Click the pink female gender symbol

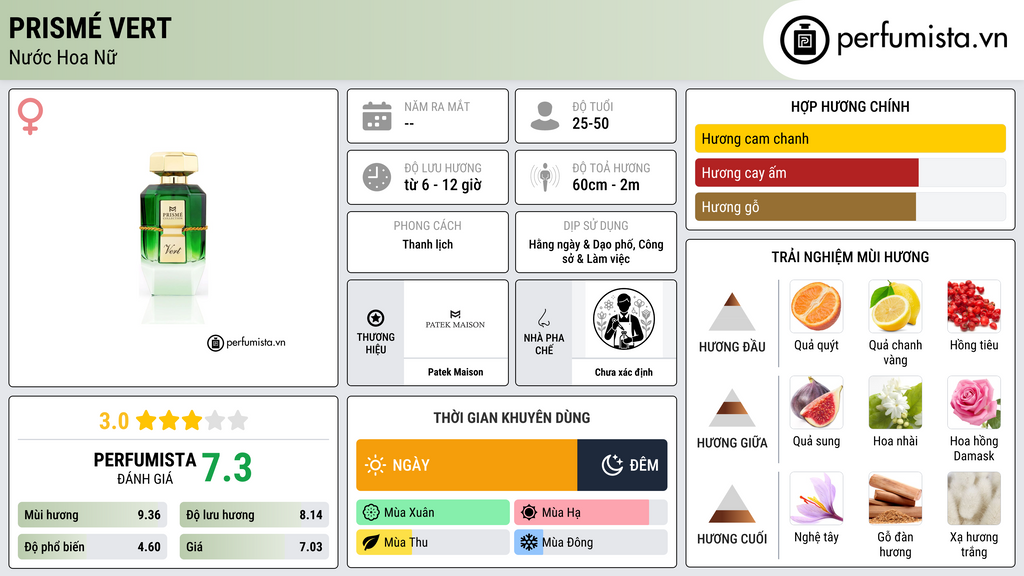[30, 116]
